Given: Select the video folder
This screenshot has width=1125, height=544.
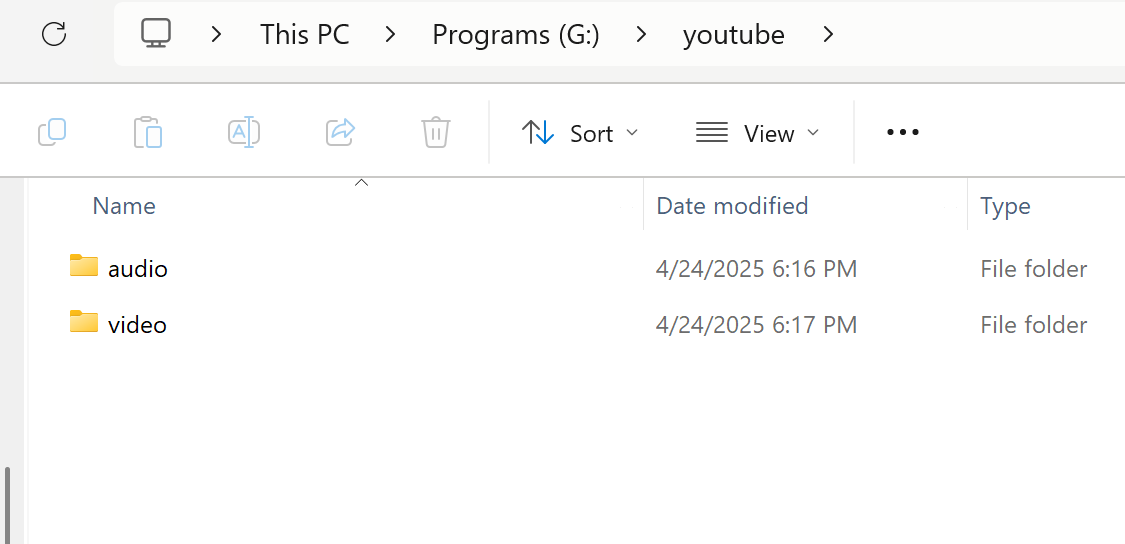Looking at the screenshot, I should pos(137,325).
